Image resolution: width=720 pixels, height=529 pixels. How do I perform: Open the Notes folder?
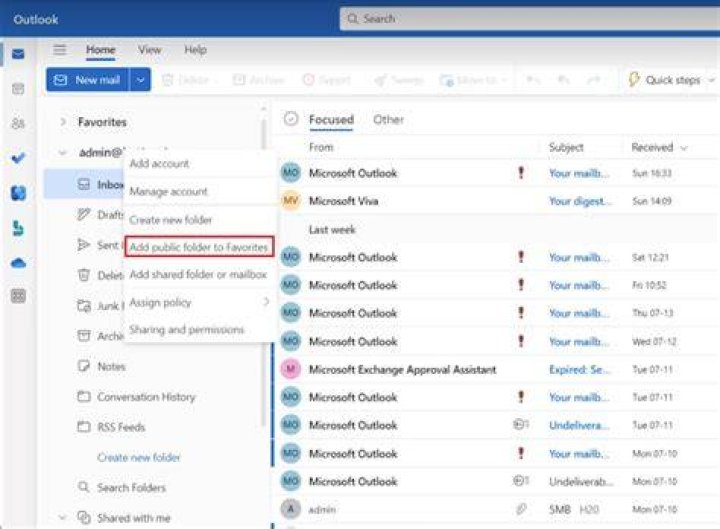[112, 366]
